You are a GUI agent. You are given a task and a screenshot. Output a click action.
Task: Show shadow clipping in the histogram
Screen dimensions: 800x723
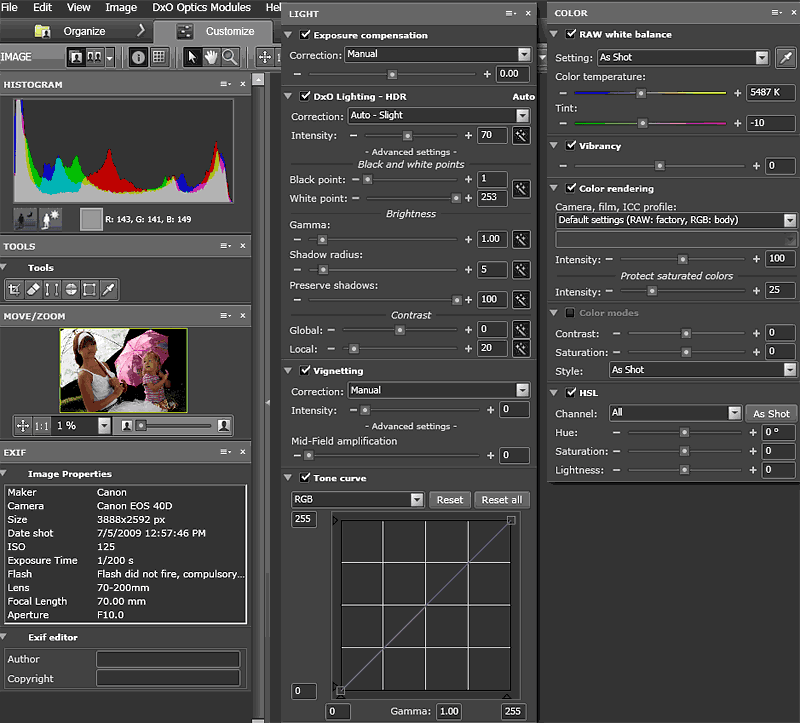(x=25, y=217)
